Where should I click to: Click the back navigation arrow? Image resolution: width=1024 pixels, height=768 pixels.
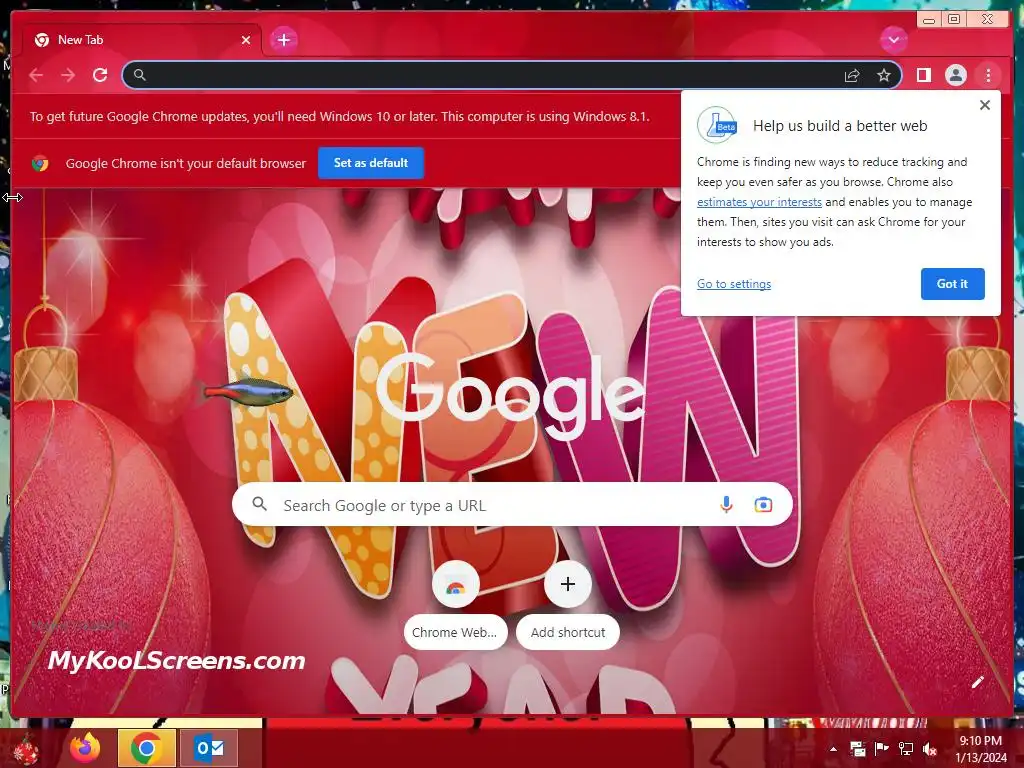[x=36, y=75]
